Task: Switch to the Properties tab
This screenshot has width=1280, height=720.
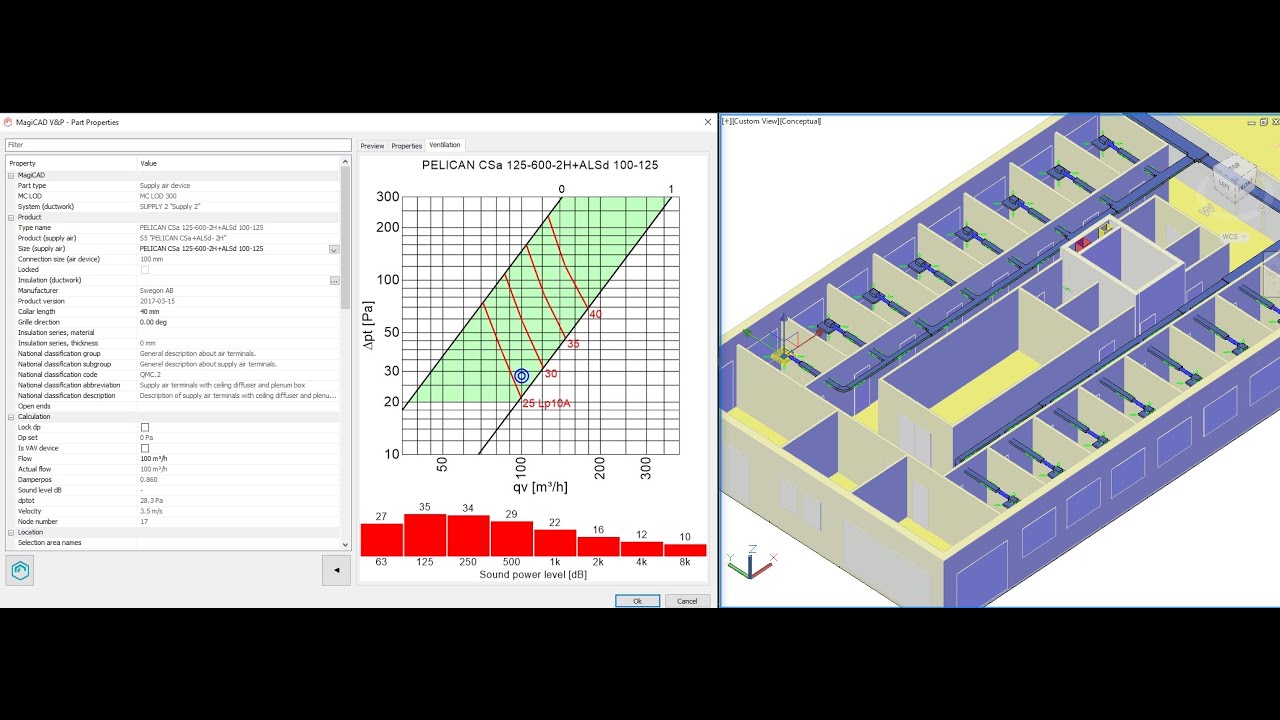Action: click(406, 146)
